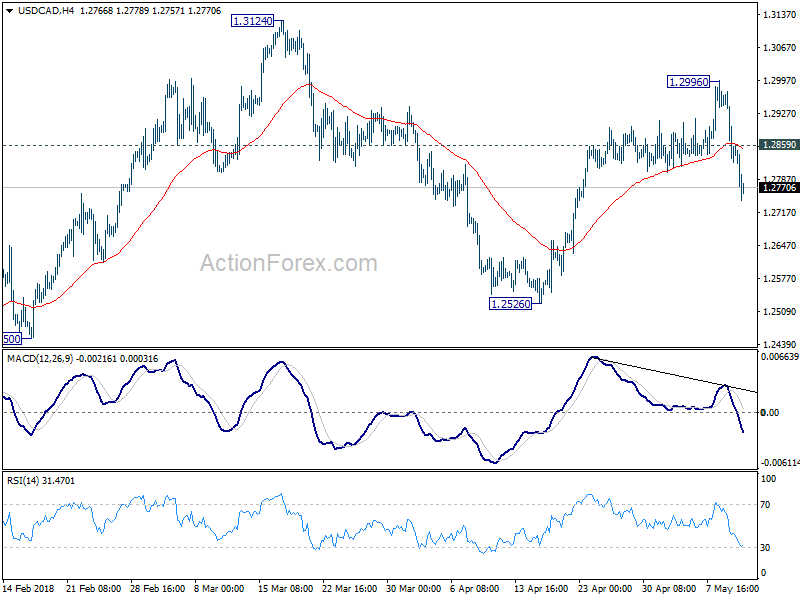Select the RSI(14) 31.4701 indicator label
This screenshot has width=800, height=600.
click(x=40, y=481)
